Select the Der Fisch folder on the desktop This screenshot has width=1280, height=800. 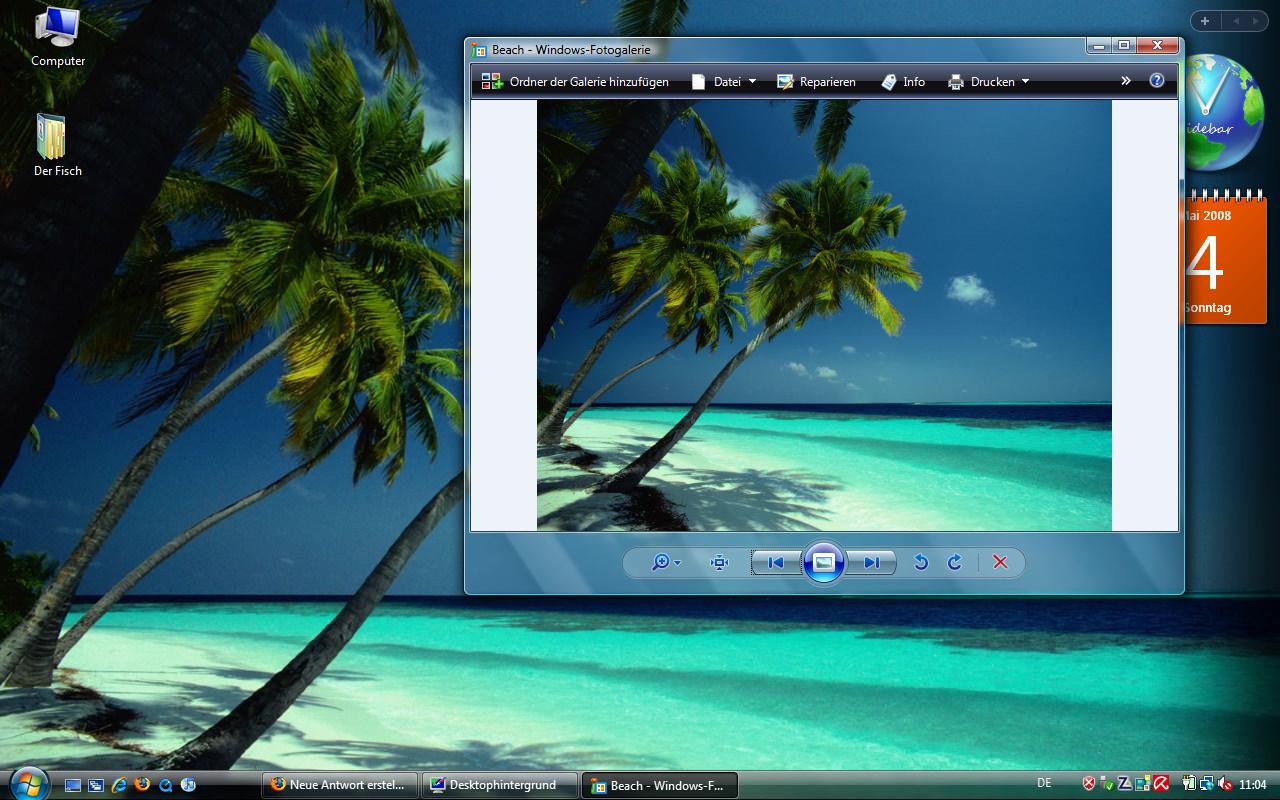pyautogui.click(x=58, y=145)
